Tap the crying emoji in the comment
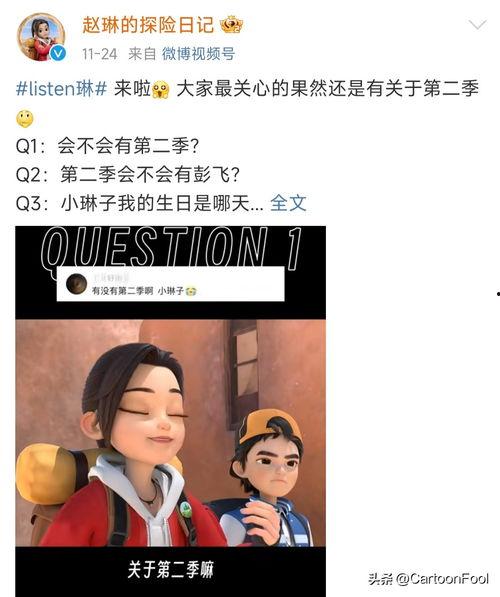 click(191, 291)
